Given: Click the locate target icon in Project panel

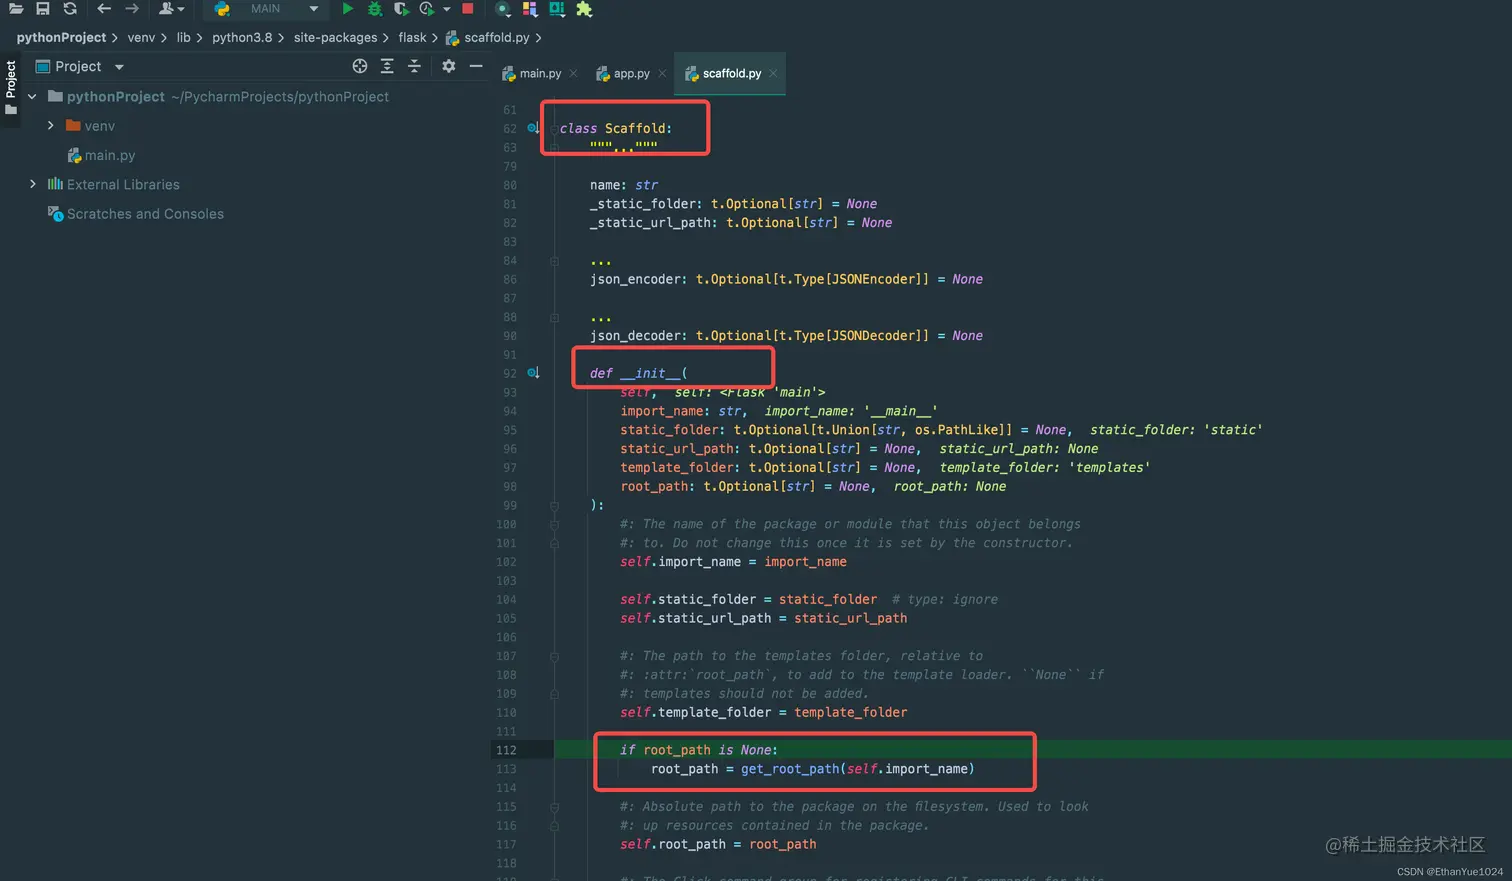Looking at the screenshot, I should point(360,66).
